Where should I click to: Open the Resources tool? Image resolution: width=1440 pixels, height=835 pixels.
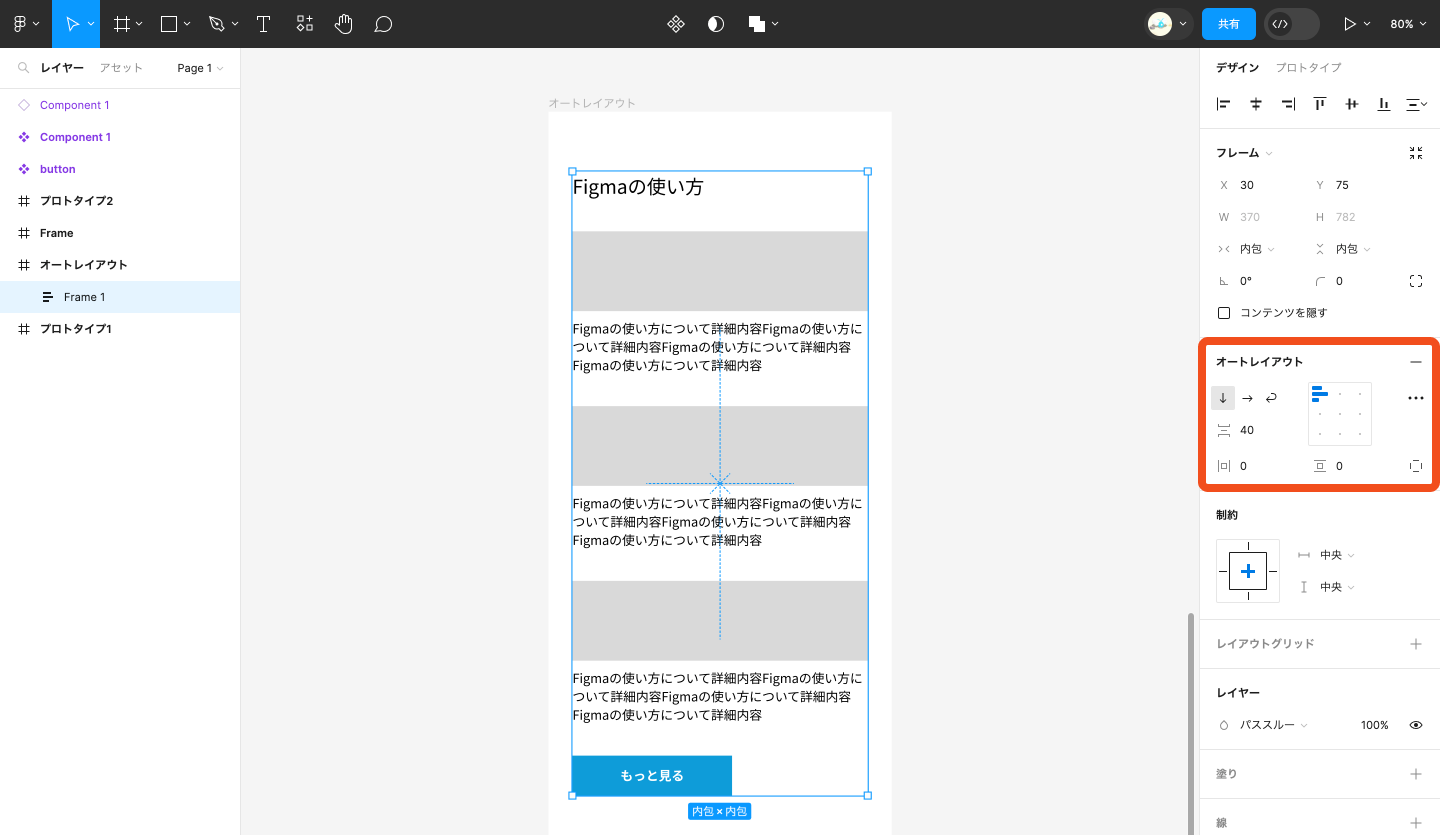point(304,24)
